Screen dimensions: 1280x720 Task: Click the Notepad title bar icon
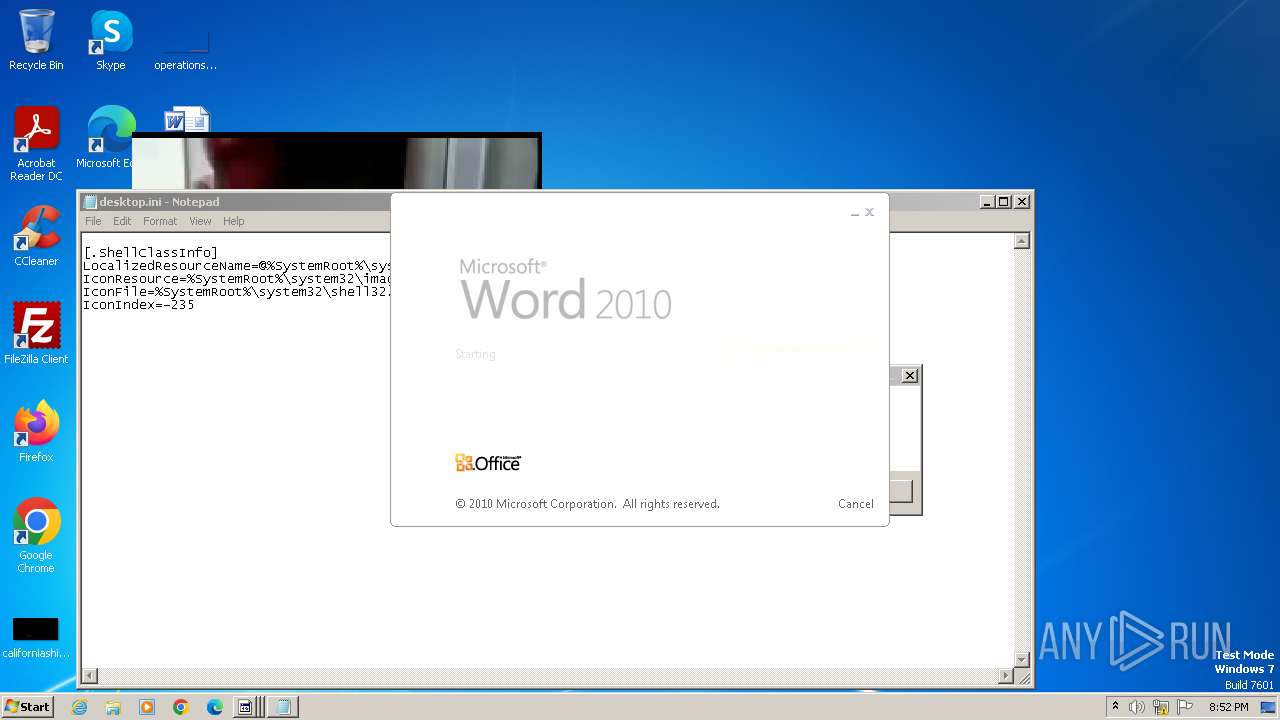pyautogui.click(x=90, y=202)
